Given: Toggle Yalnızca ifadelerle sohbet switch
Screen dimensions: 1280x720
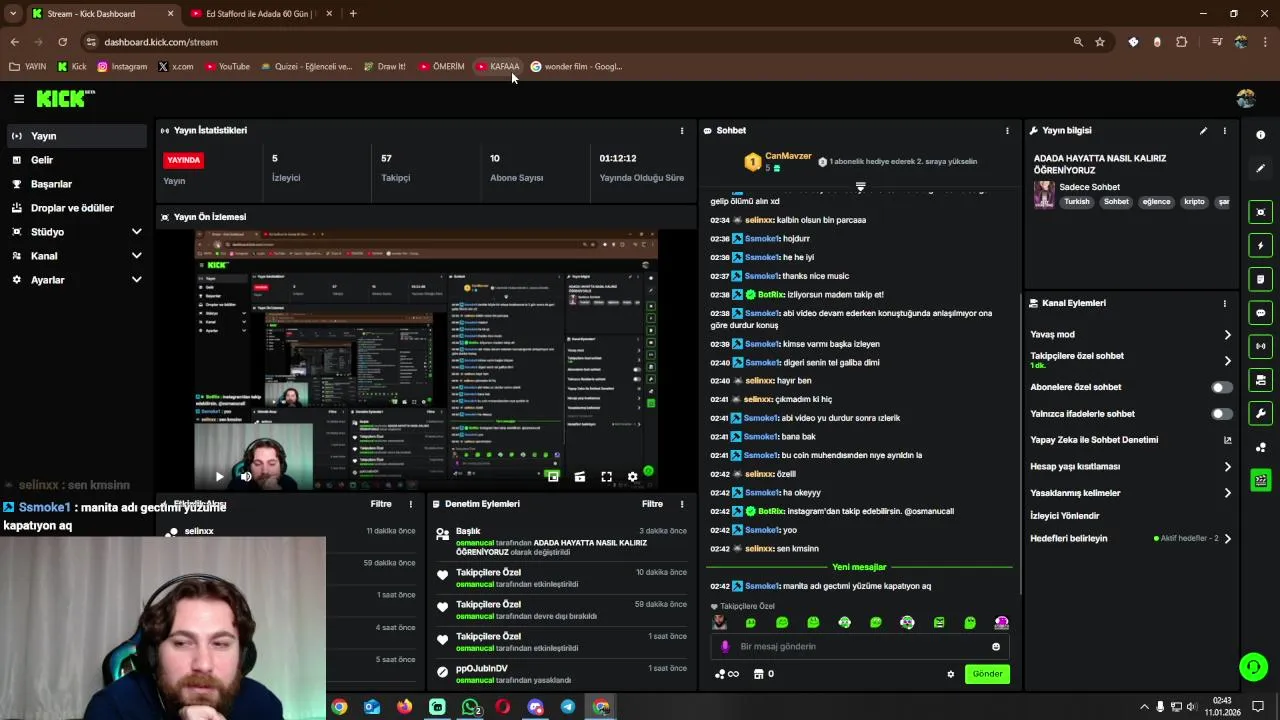Looking at the screenshot, I should click(1222, 414).
